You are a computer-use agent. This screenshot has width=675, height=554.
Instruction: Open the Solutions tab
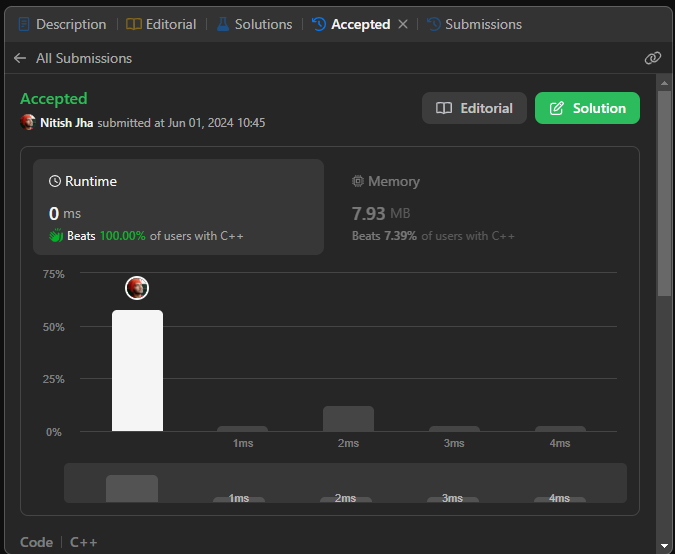(x=254, y=24)
